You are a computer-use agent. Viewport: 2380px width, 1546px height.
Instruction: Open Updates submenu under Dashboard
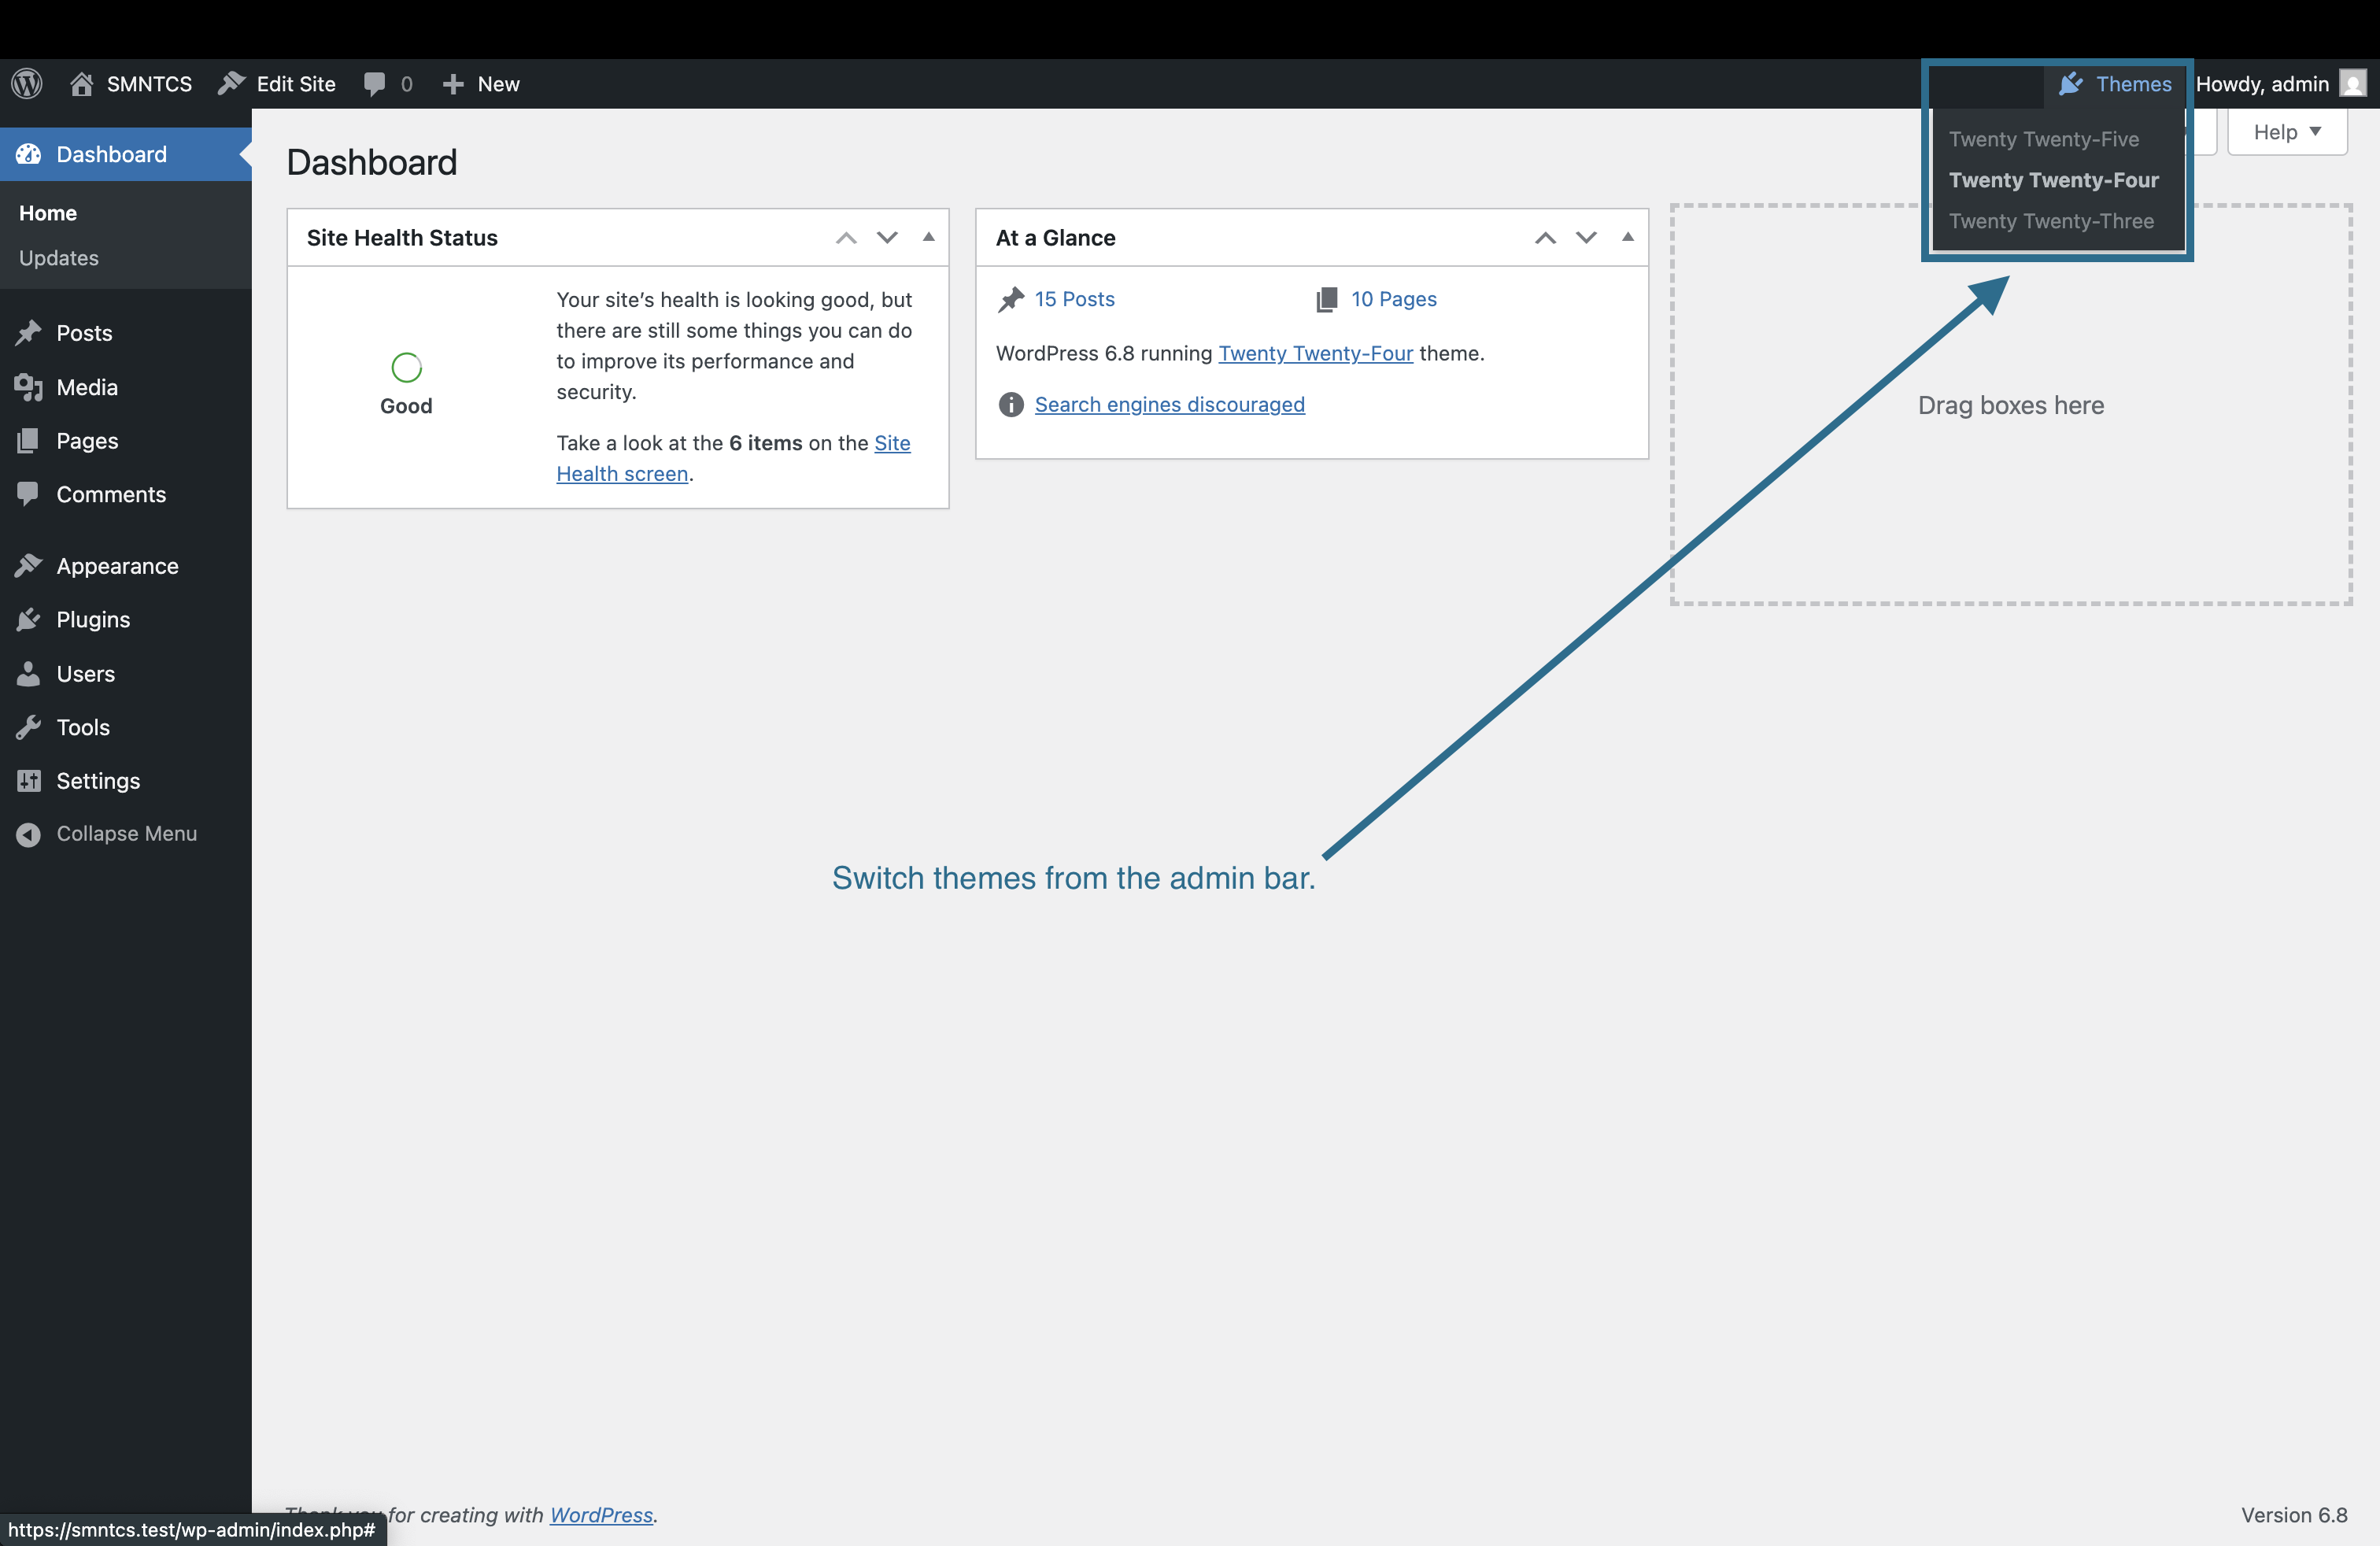click(59, 258)
